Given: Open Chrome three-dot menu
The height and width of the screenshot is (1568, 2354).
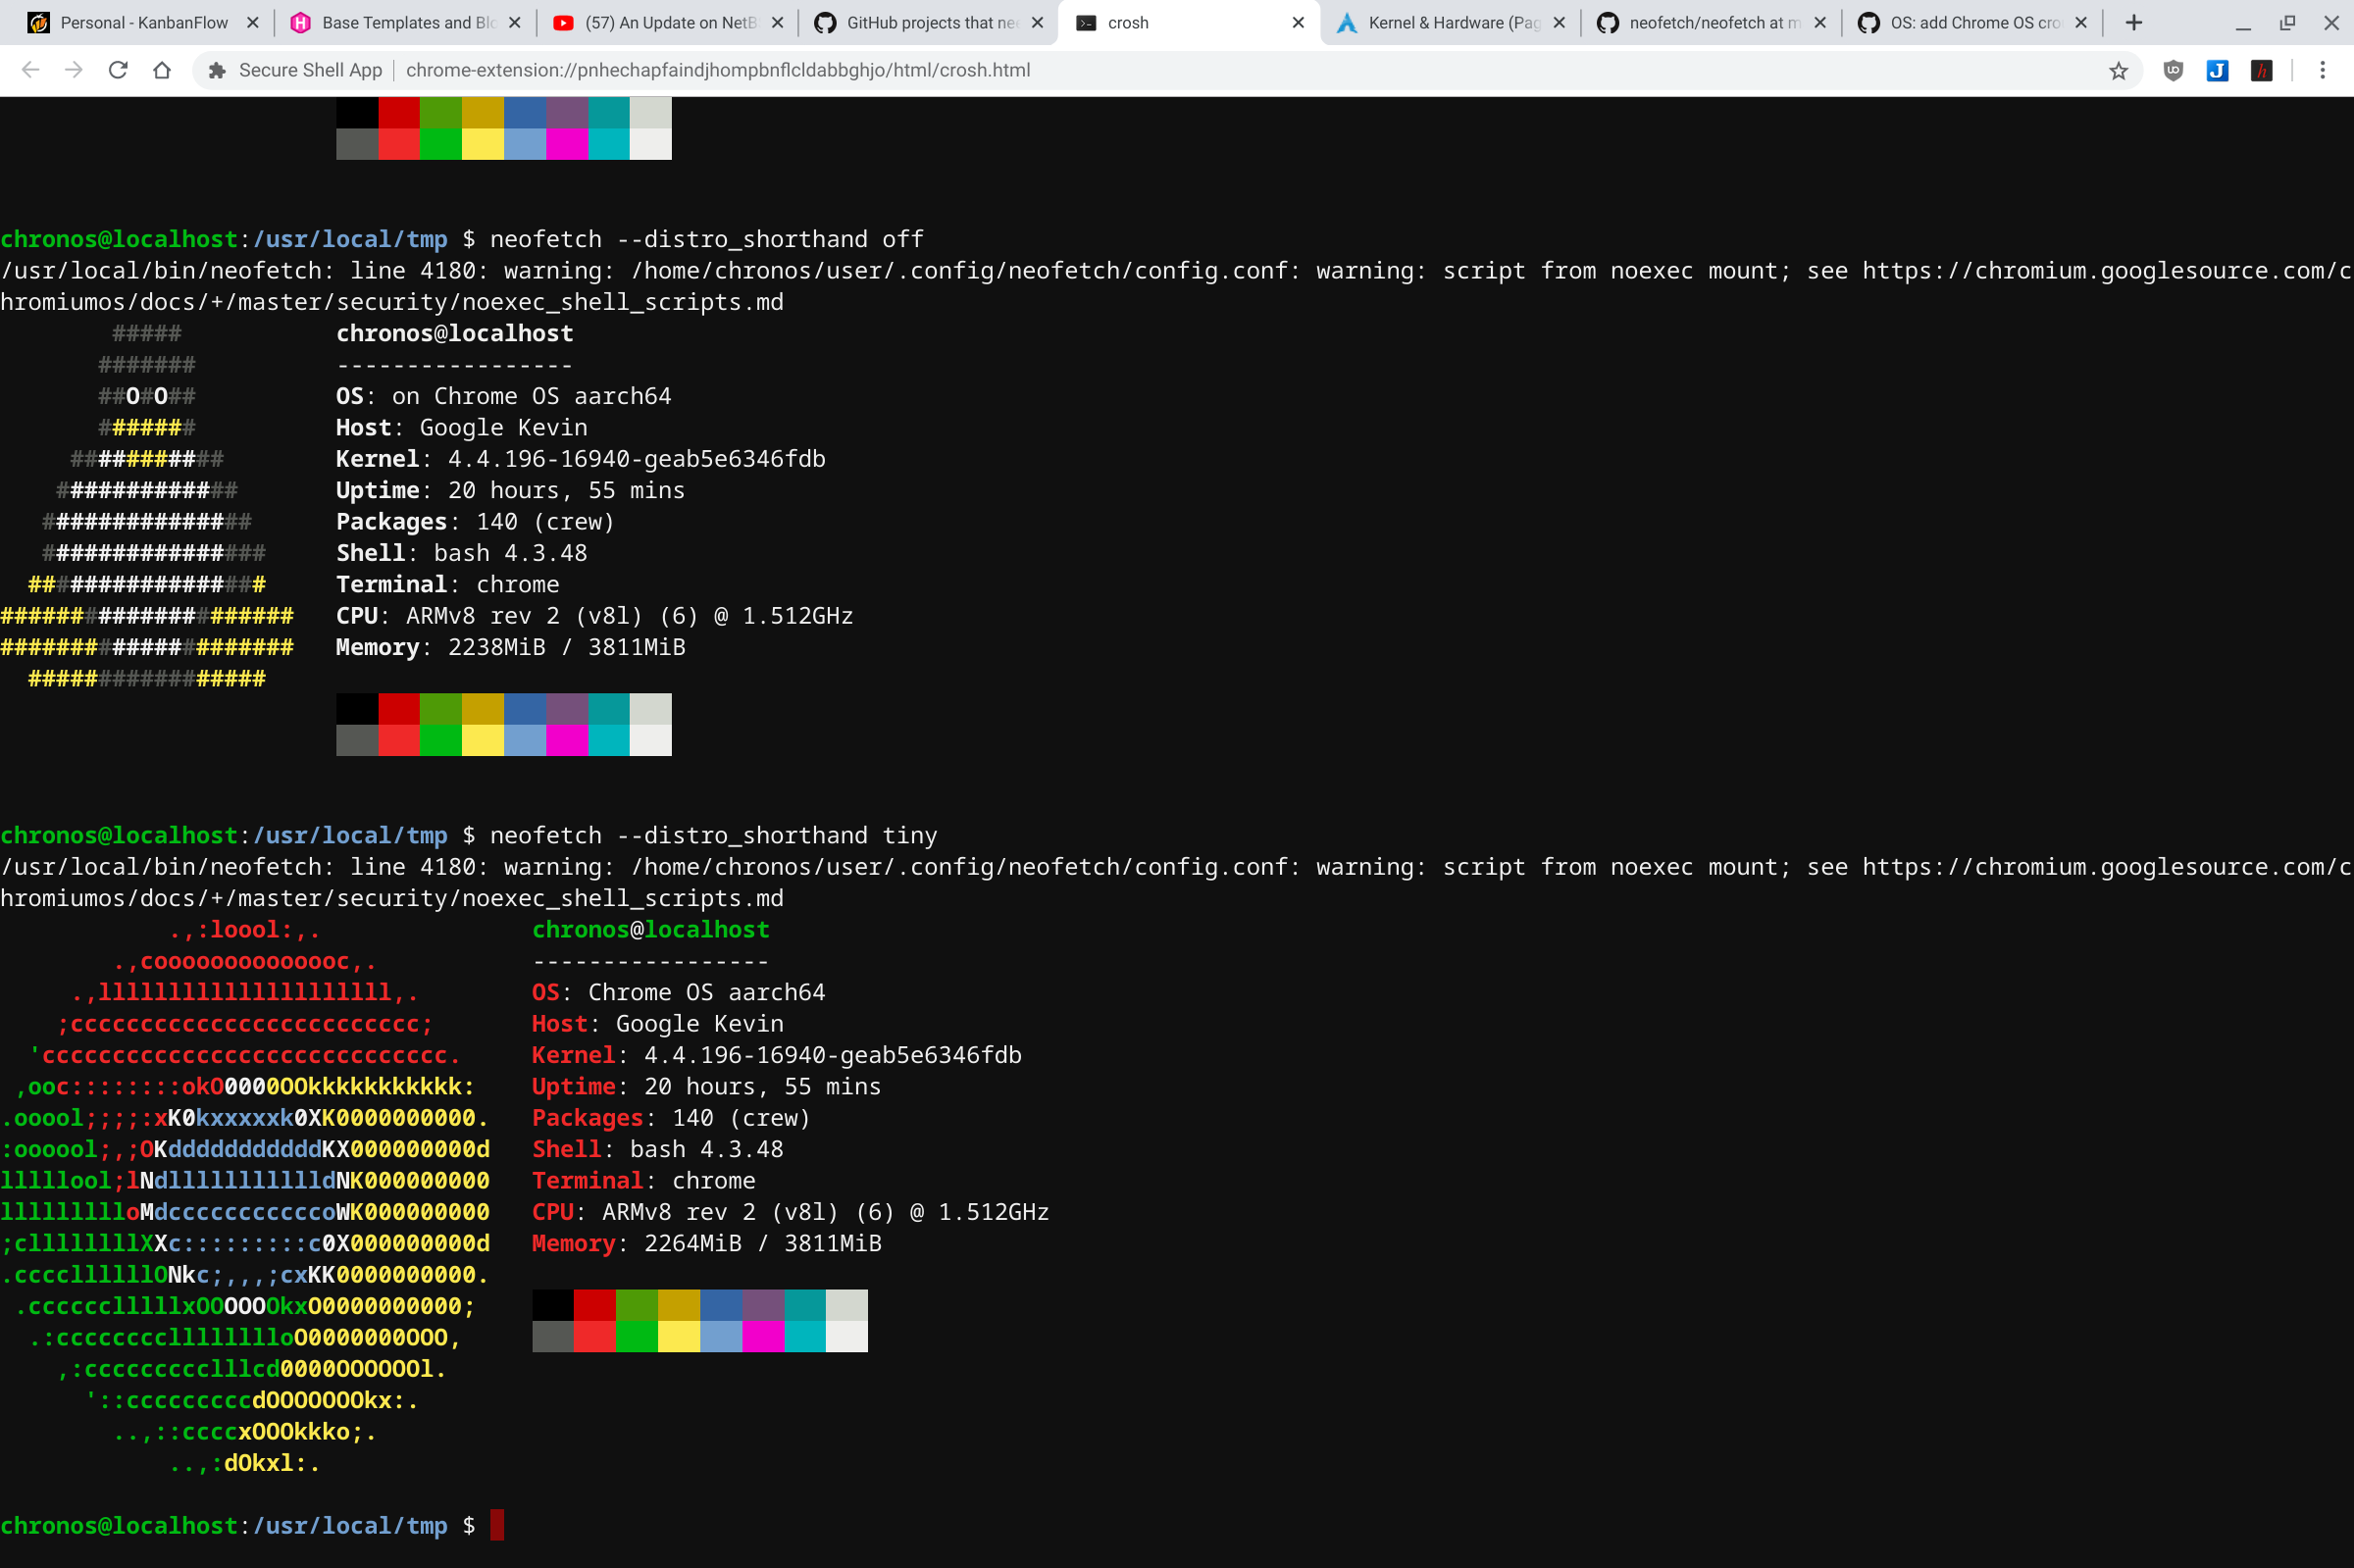Looking at the screenshot, I should [2323, 70].
